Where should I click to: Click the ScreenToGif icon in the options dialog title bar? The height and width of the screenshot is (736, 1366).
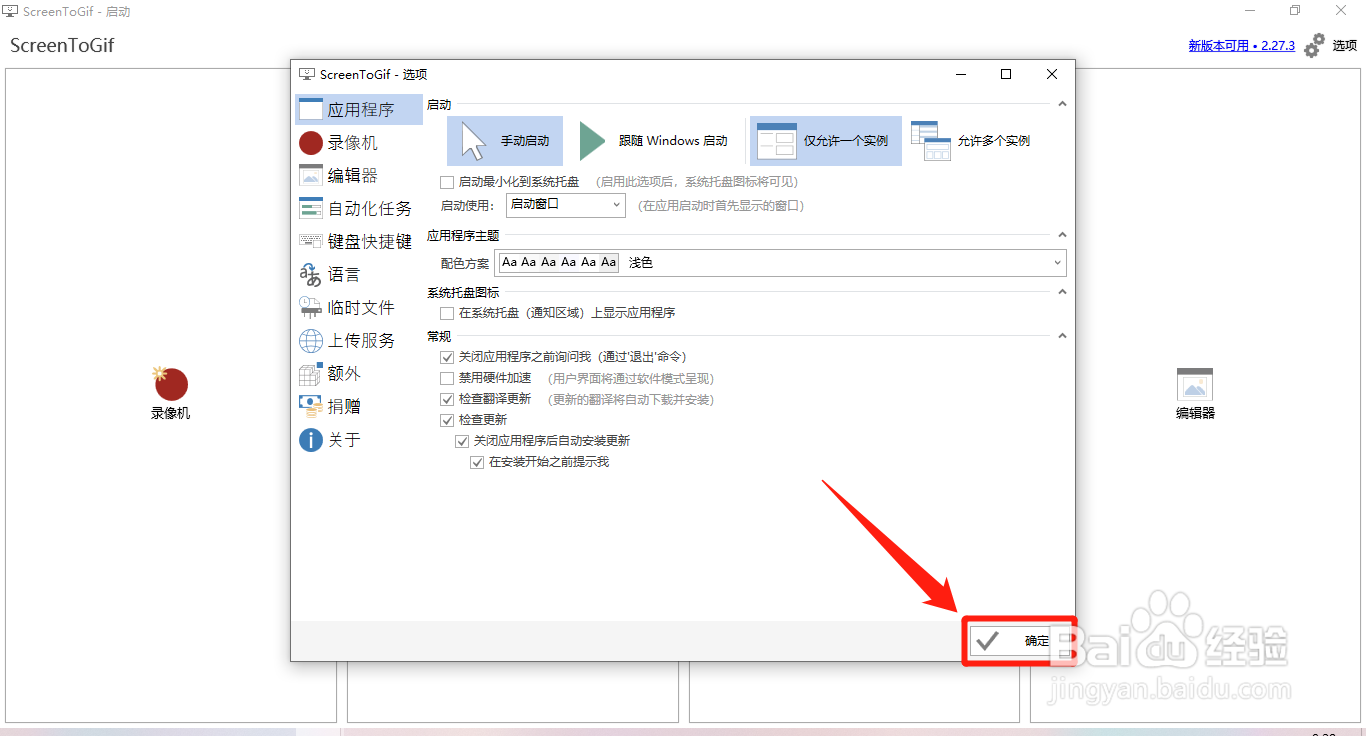(307, 74)
